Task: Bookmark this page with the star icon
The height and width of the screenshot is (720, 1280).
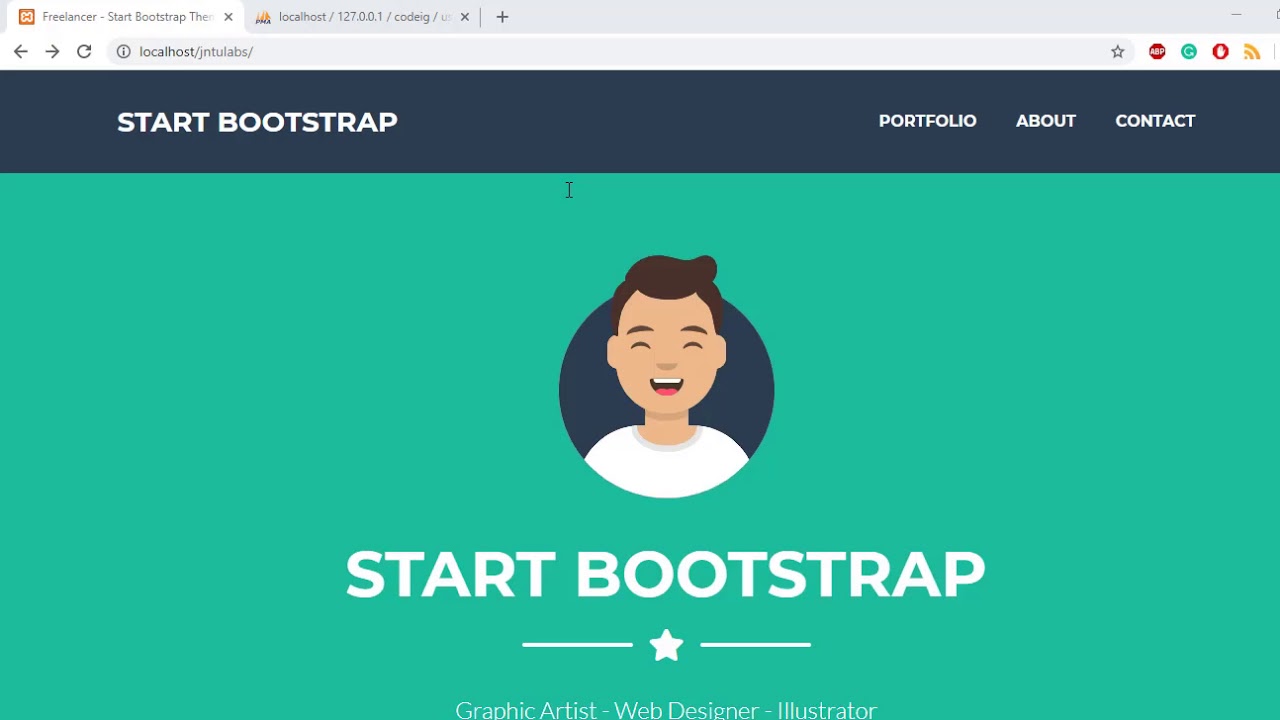Action: (x=1118, y=52)
